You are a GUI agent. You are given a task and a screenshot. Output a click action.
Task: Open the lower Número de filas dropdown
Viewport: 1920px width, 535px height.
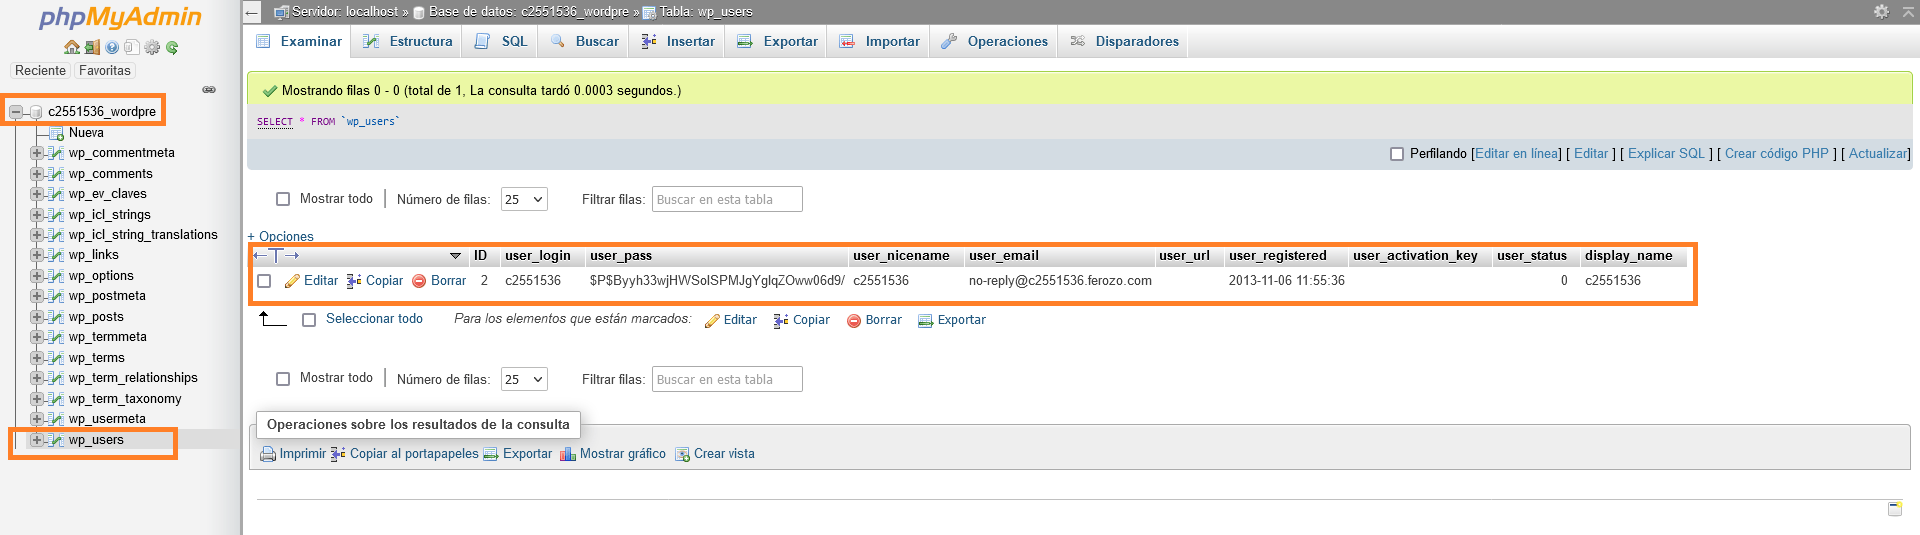pos(524,379)
